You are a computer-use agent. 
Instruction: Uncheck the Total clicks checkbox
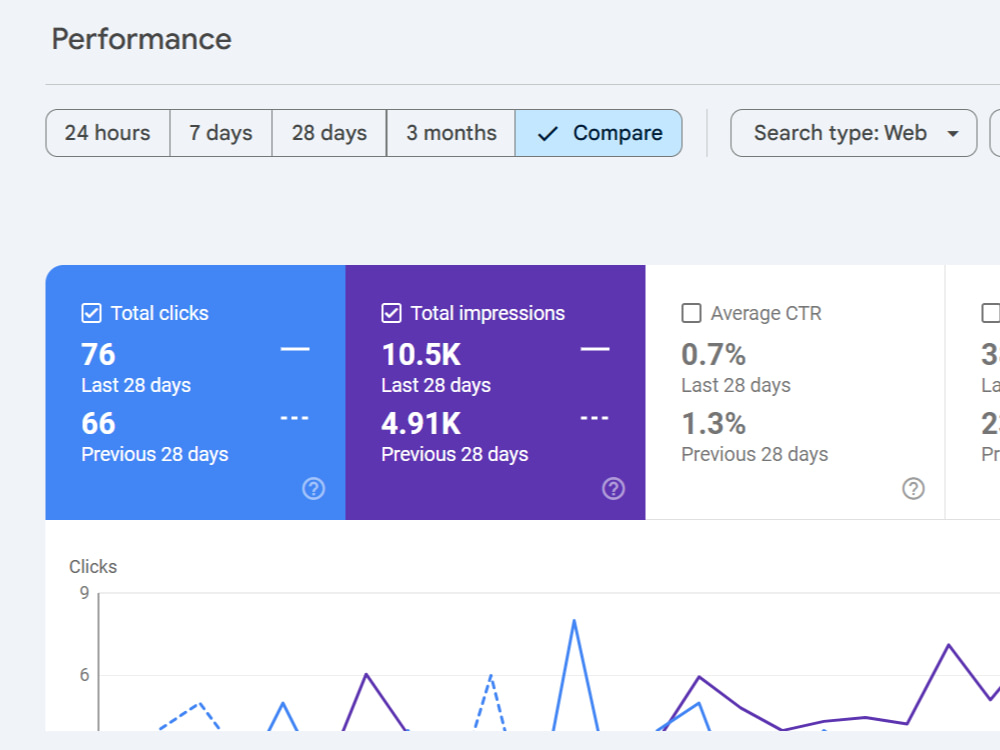[91, 313]
